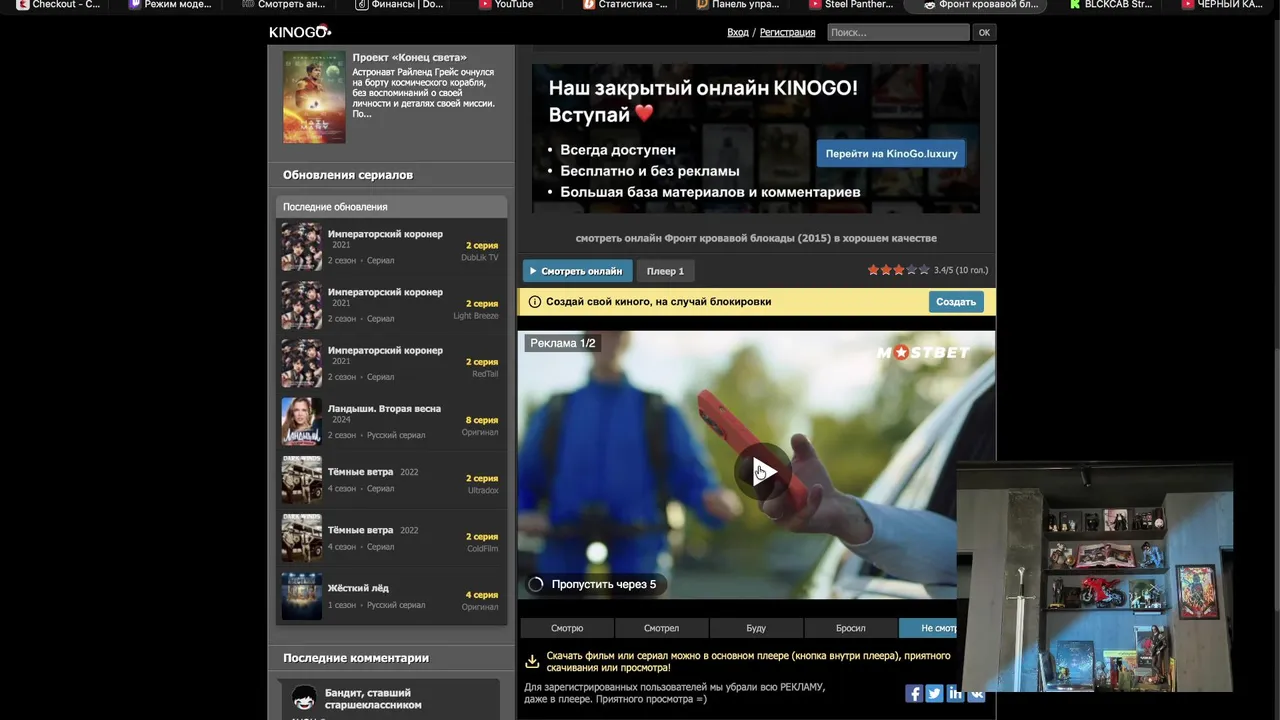Click the loading spinner beside 'Пропустить через 5'
Viewport: 1280px width, 720px height.
point(535,584)
